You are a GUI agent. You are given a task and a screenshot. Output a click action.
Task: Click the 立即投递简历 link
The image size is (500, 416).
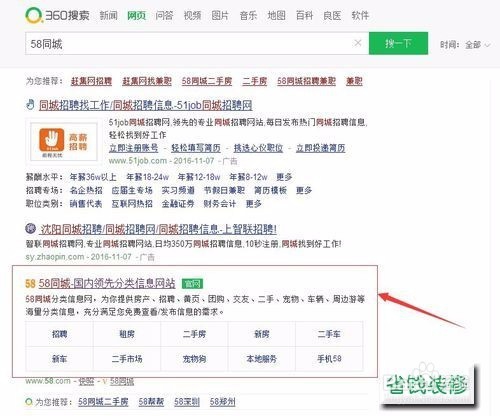pos(321,148)
